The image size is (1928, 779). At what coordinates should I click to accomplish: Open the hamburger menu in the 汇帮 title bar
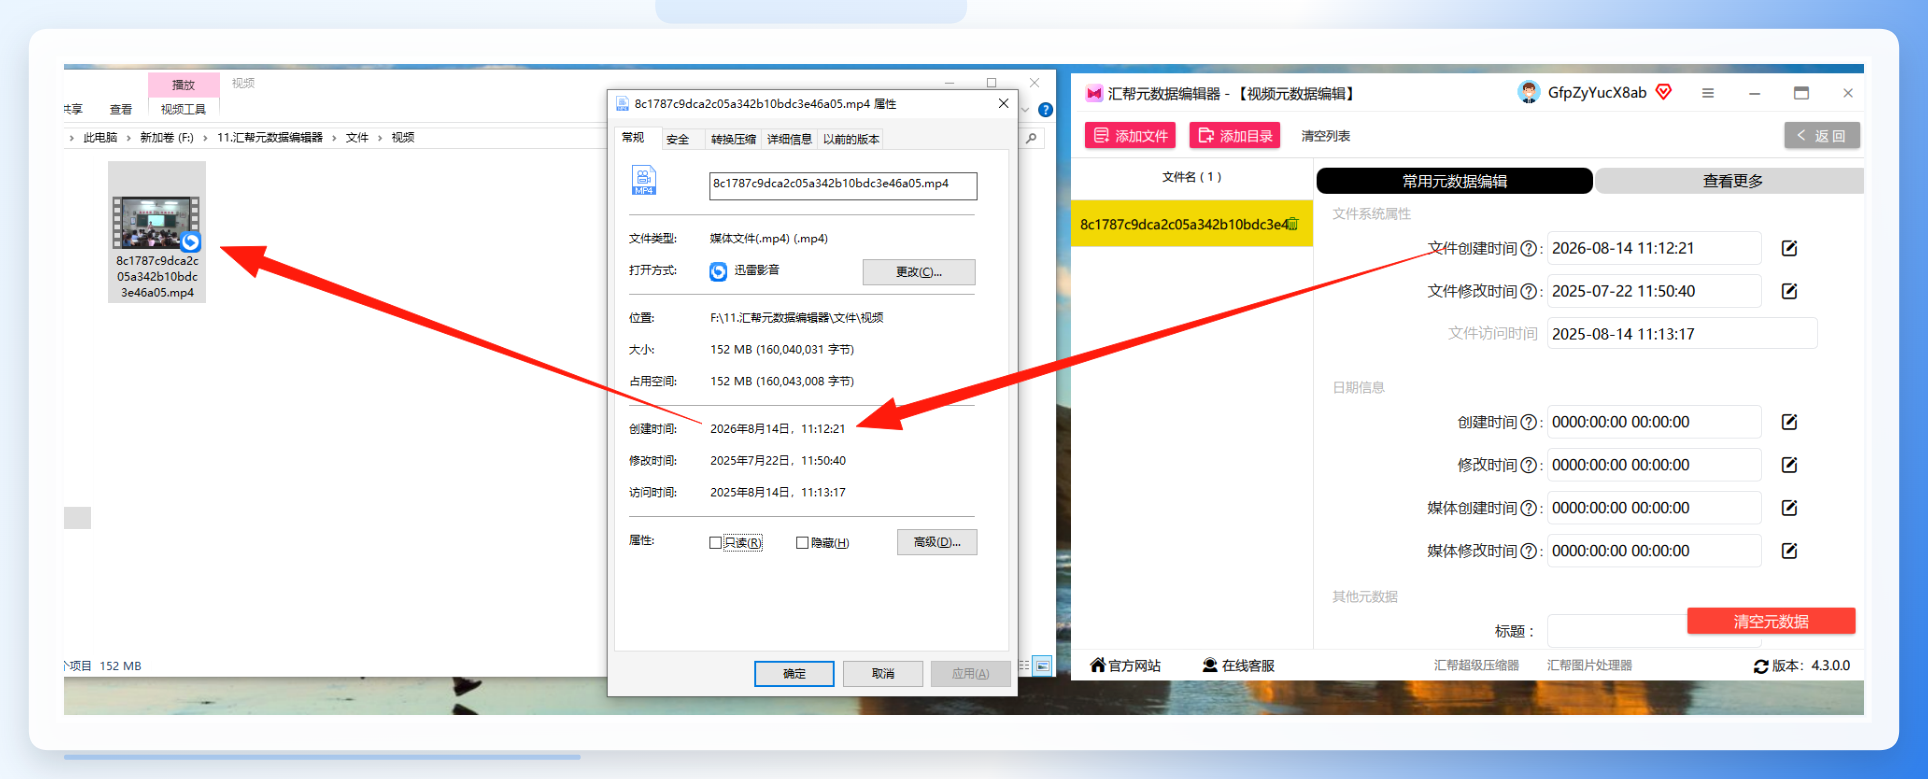(1708, 93)
